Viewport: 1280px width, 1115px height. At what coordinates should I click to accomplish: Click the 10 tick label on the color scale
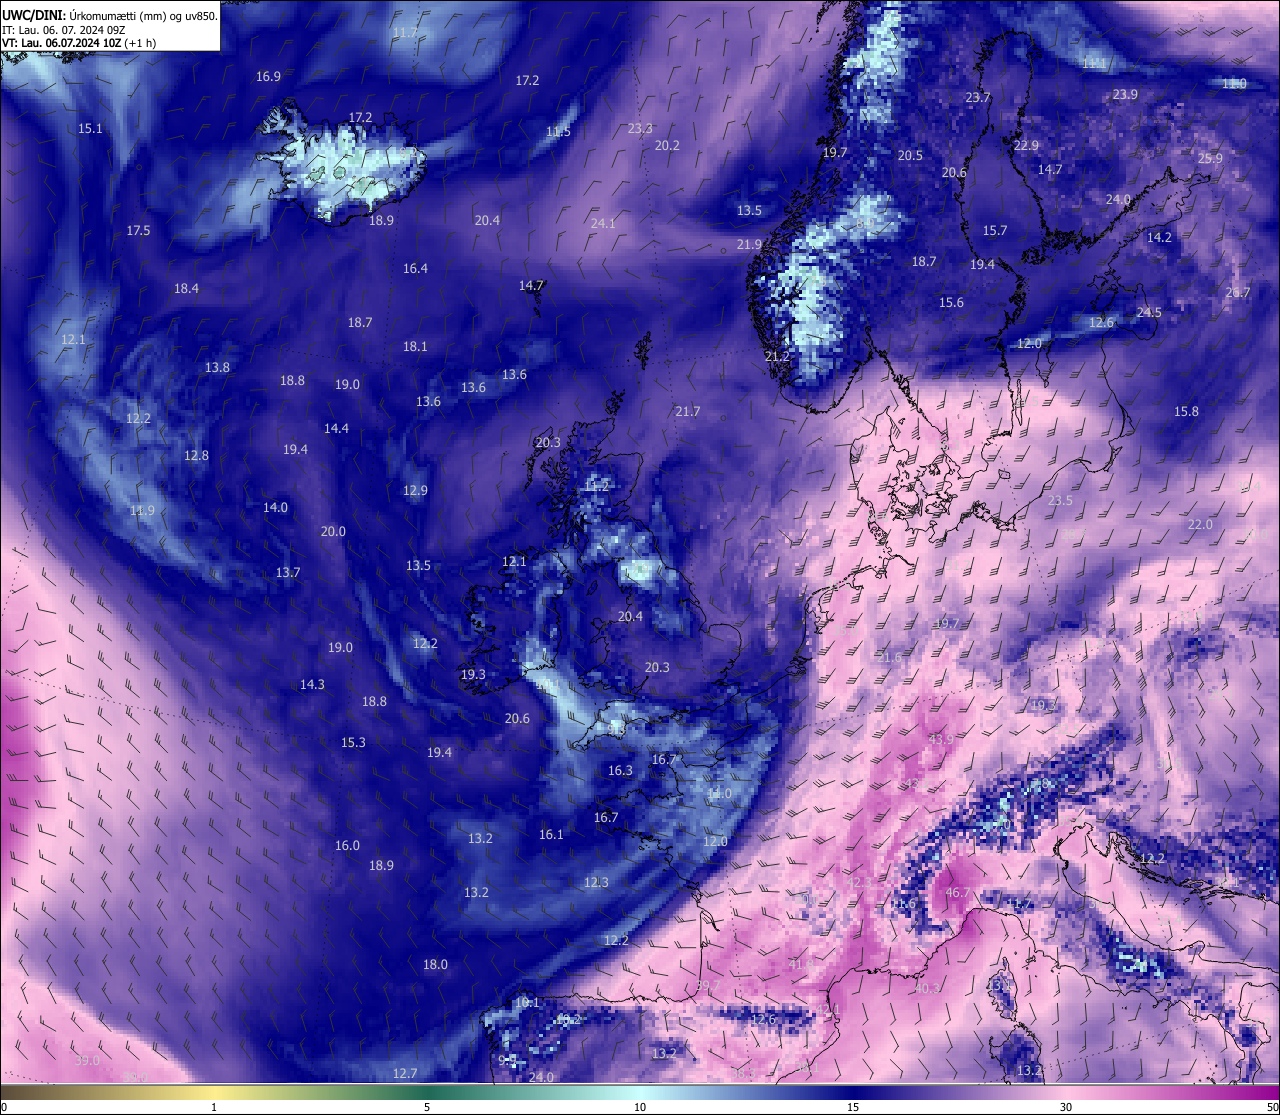pyautogui.click(x=640, y=1107)
